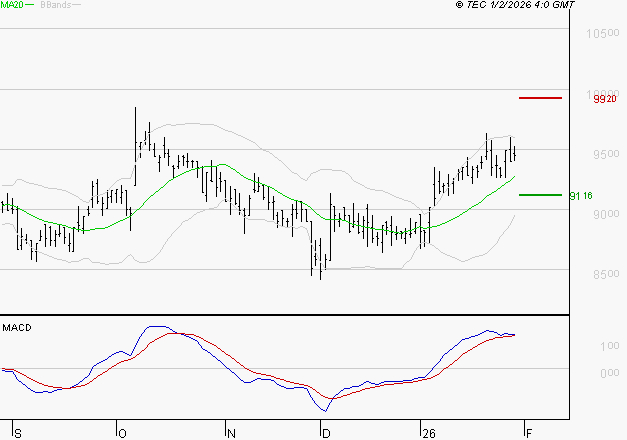Select the 'F' month marker on time axis
Viewport: 627px width, 440px height.
pos(529,431)
